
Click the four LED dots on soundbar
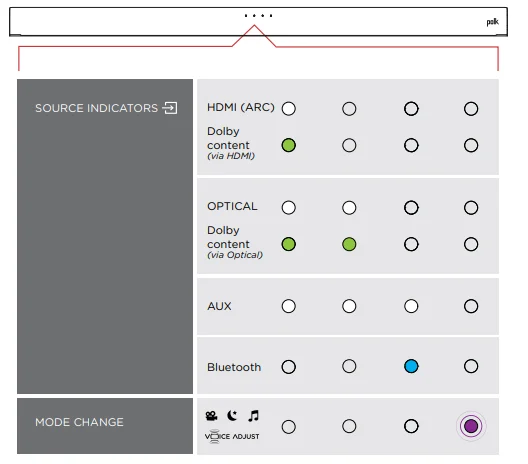click(258, 15)
